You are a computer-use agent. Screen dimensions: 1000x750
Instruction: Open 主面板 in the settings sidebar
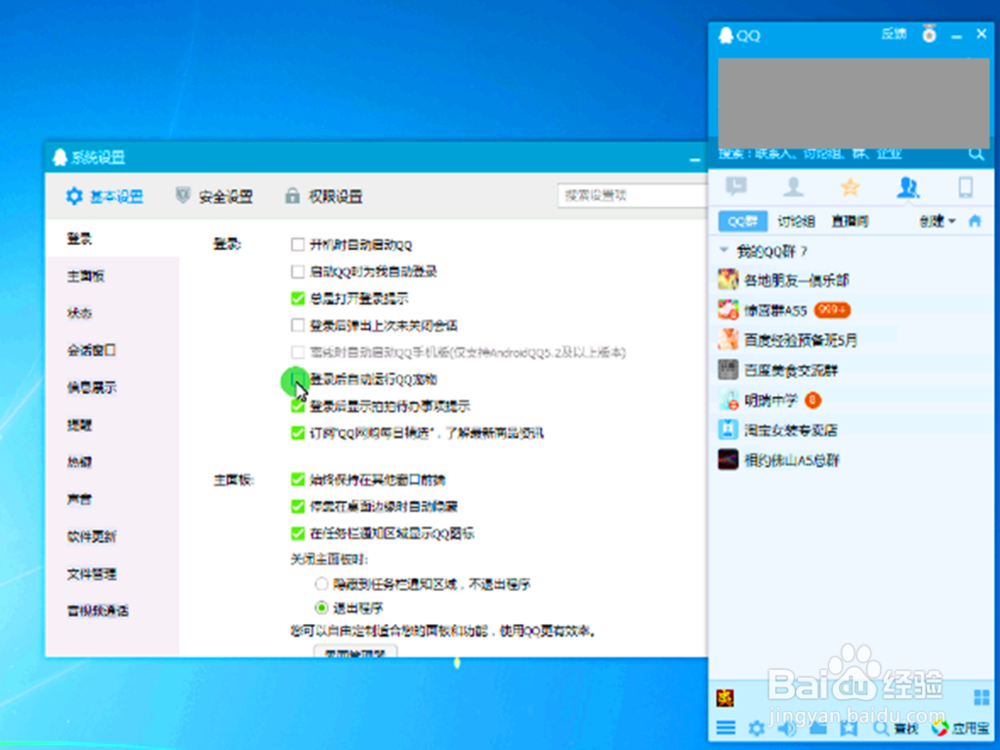click(x=85, y=276)
